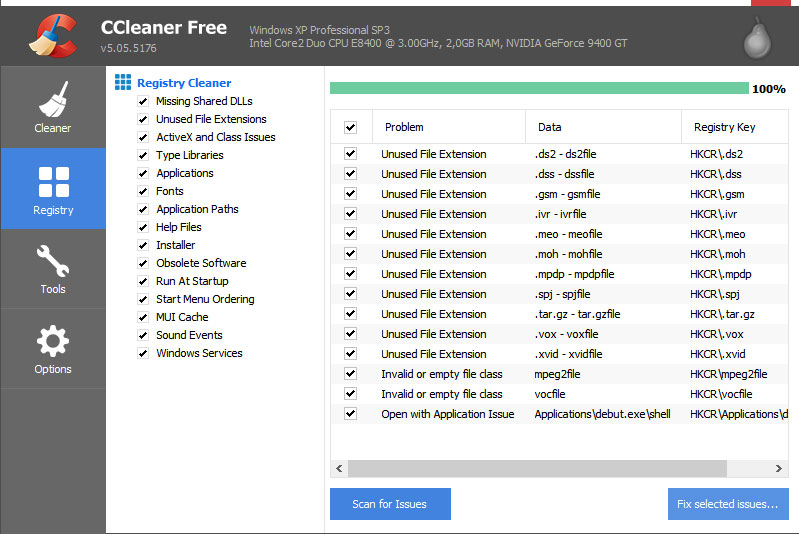
Task: Uncheck the .vox - voxfile issue row
Action: pos(351,334)
